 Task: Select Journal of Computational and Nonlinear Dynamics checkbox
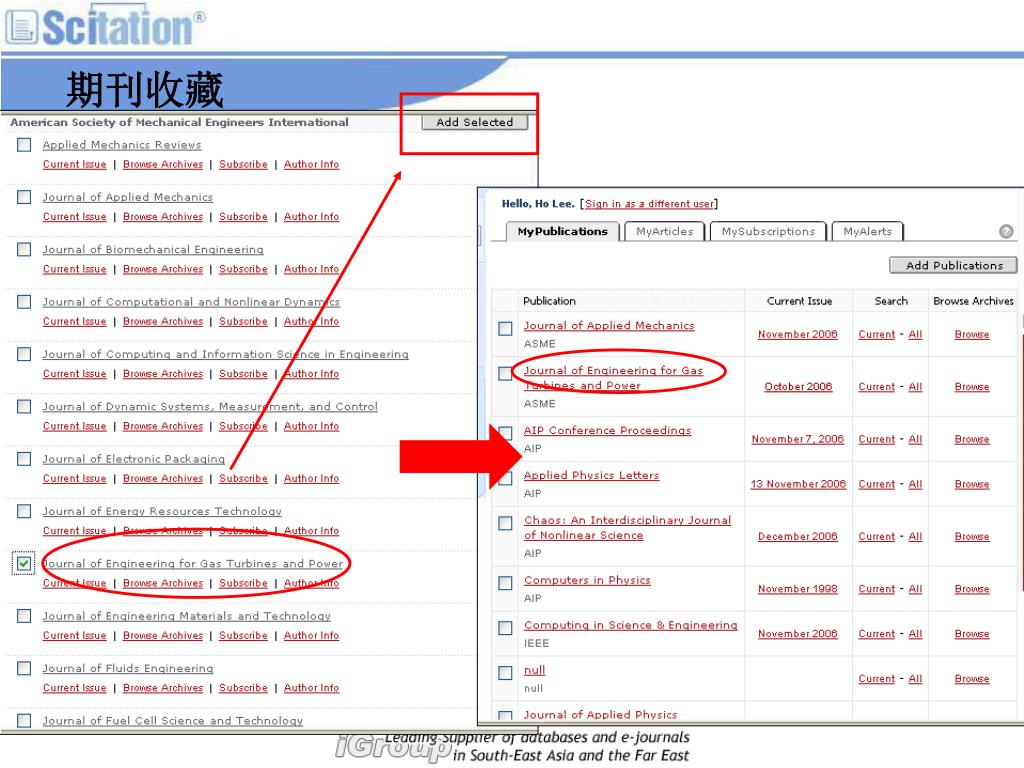[24, 301]
